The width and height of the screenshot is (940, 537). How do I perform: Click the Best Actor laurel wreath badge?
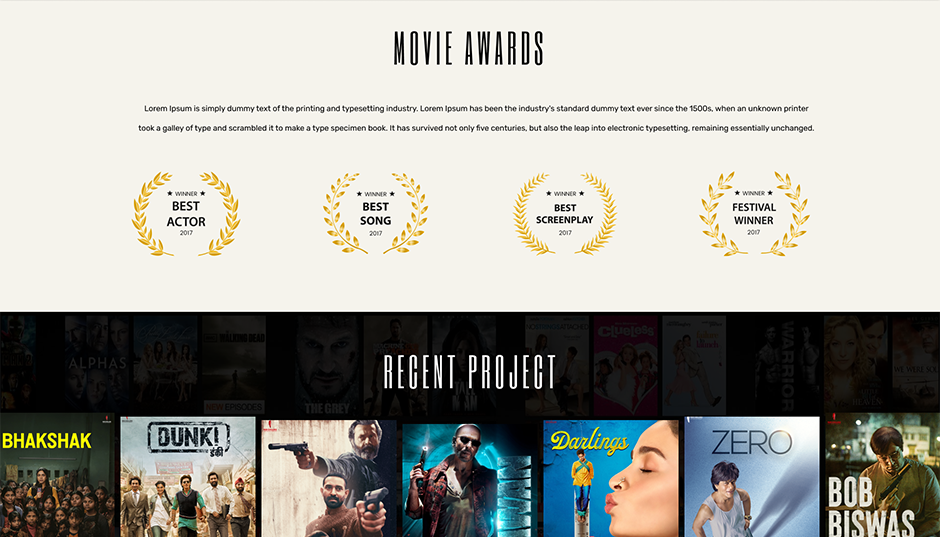coord(186,213)
